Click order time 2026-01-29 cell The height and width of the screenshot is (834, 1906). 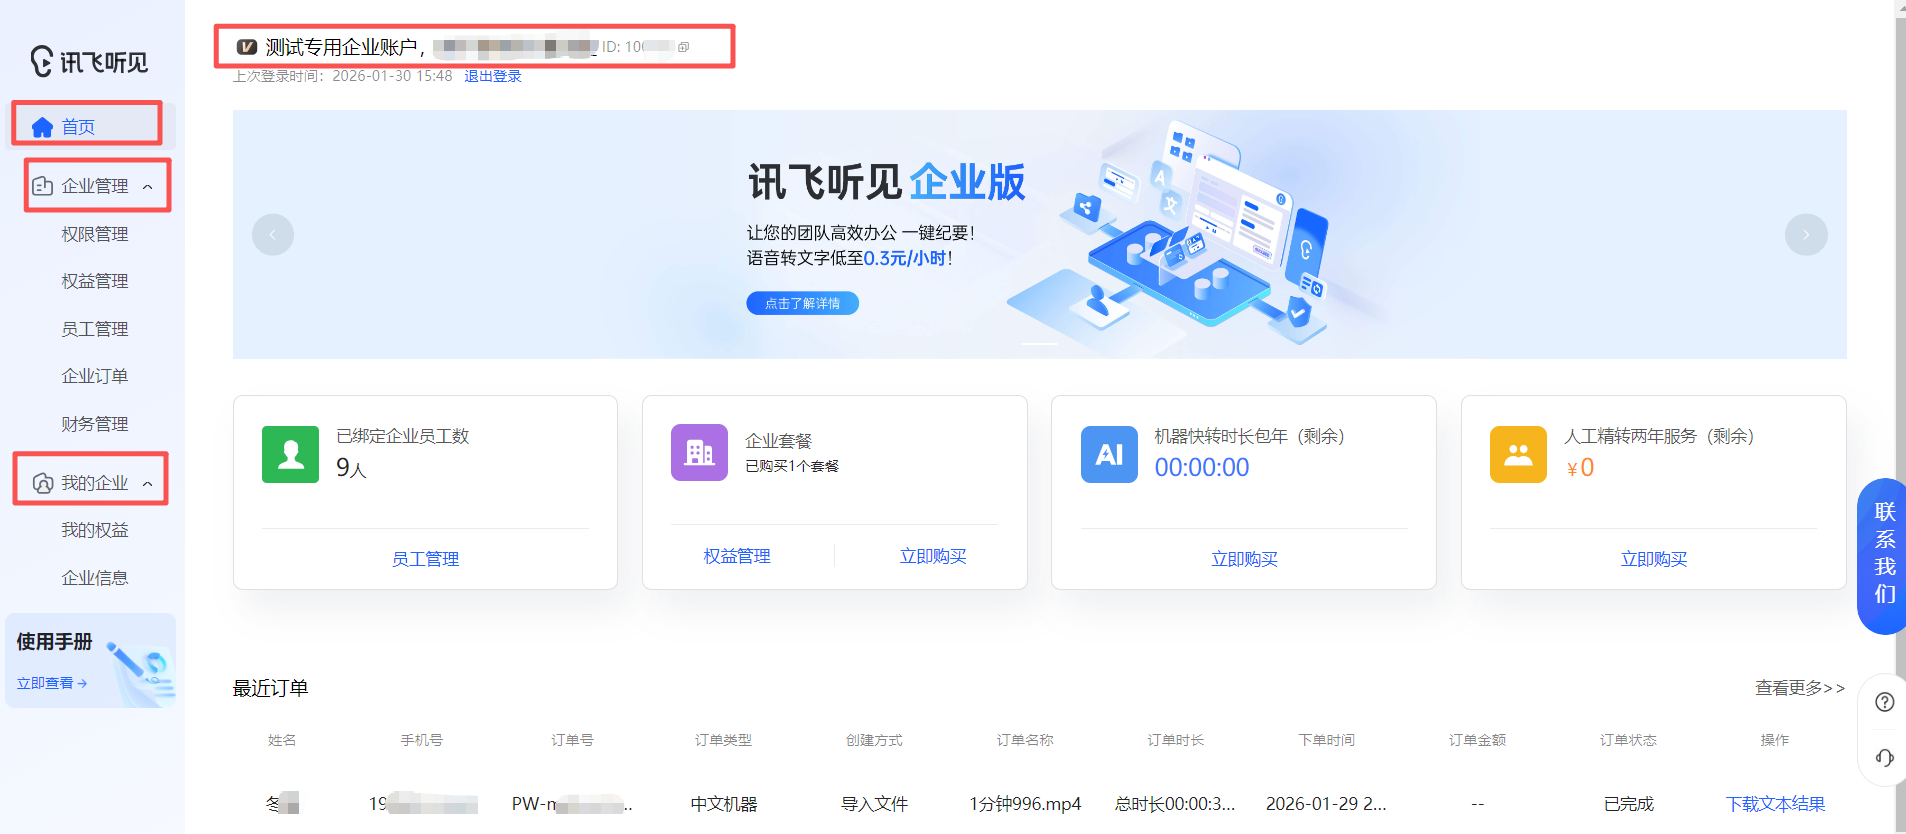tap(1326, 804)
